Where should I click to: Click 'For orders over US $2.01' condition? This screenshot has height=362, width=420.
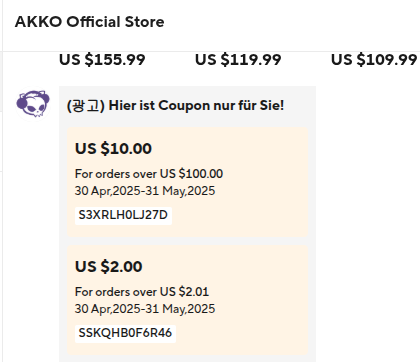(142, 292)
